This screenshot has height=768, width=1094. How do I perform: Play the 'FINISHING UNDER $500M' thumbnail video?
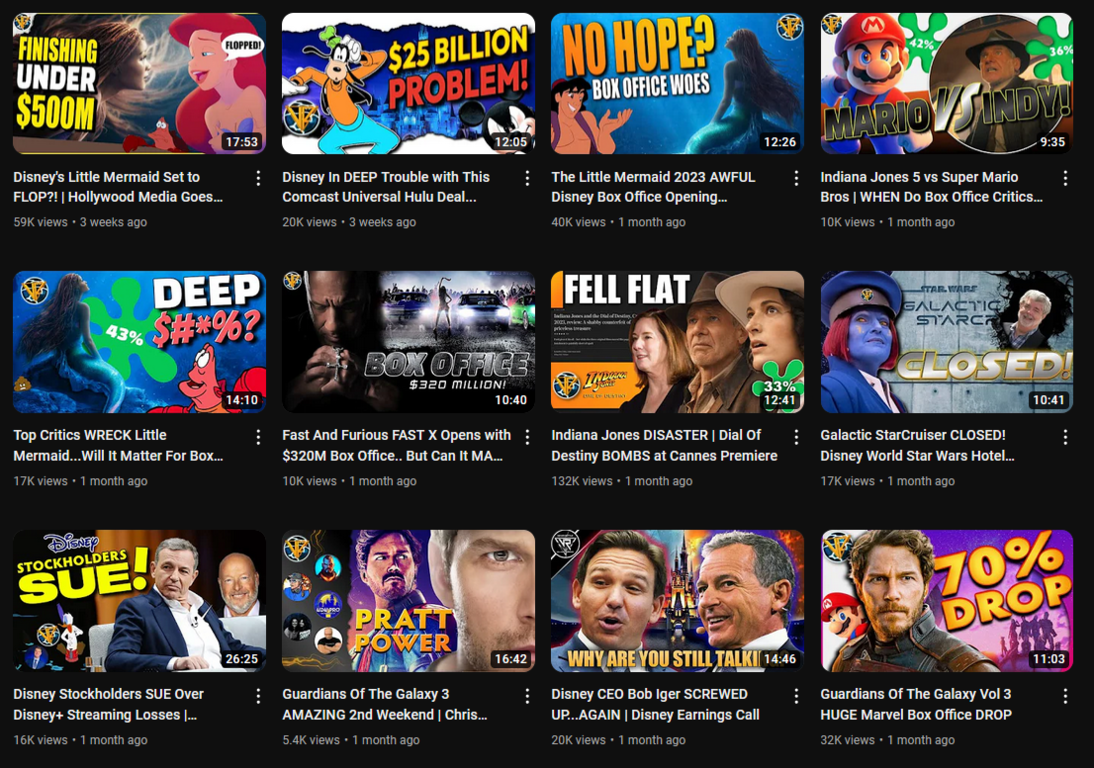(139, 84)
